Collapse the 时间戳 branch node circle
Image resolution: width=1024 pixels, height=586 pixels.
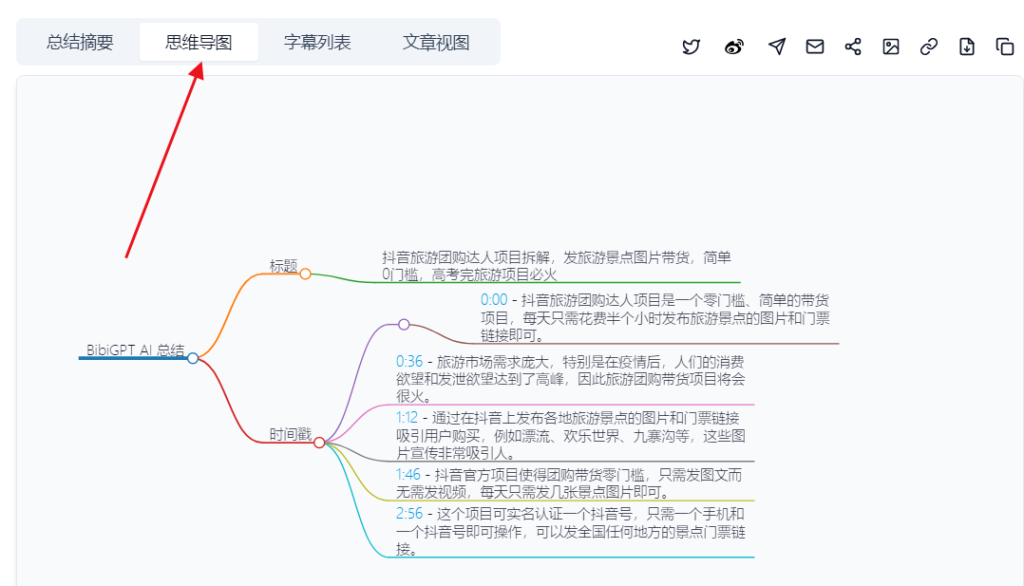319,442
